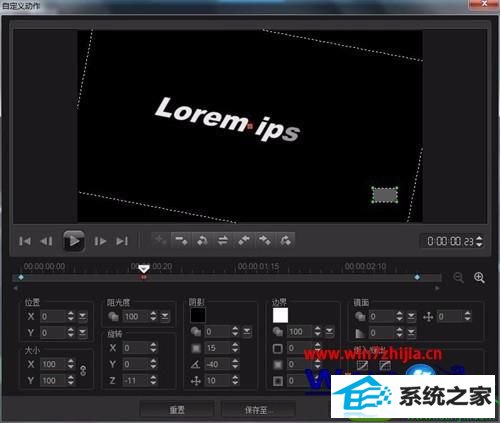Click the rotation Z stepper
Image resolution: width=500 pixels, height=423 pixels.
coord(153,380)
